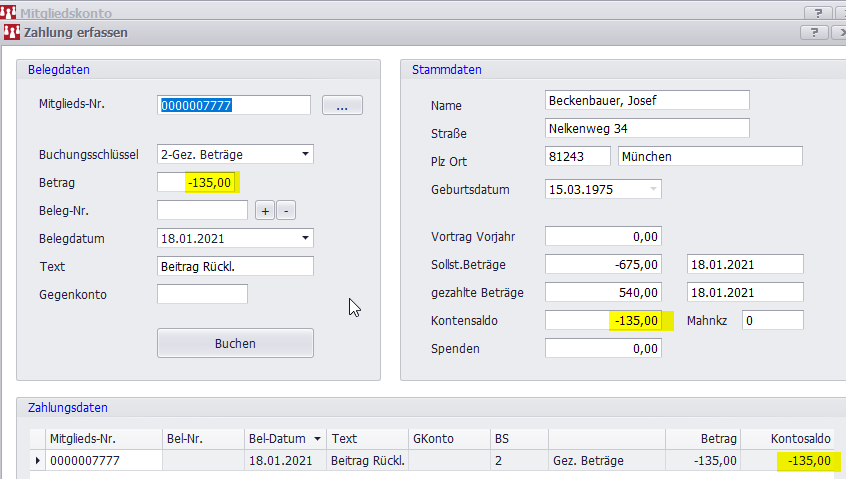This screenshot has height=479, width=846.
Task: Click the Text field containing Beitrag Rückl.
Action: (x=235, y=266)
